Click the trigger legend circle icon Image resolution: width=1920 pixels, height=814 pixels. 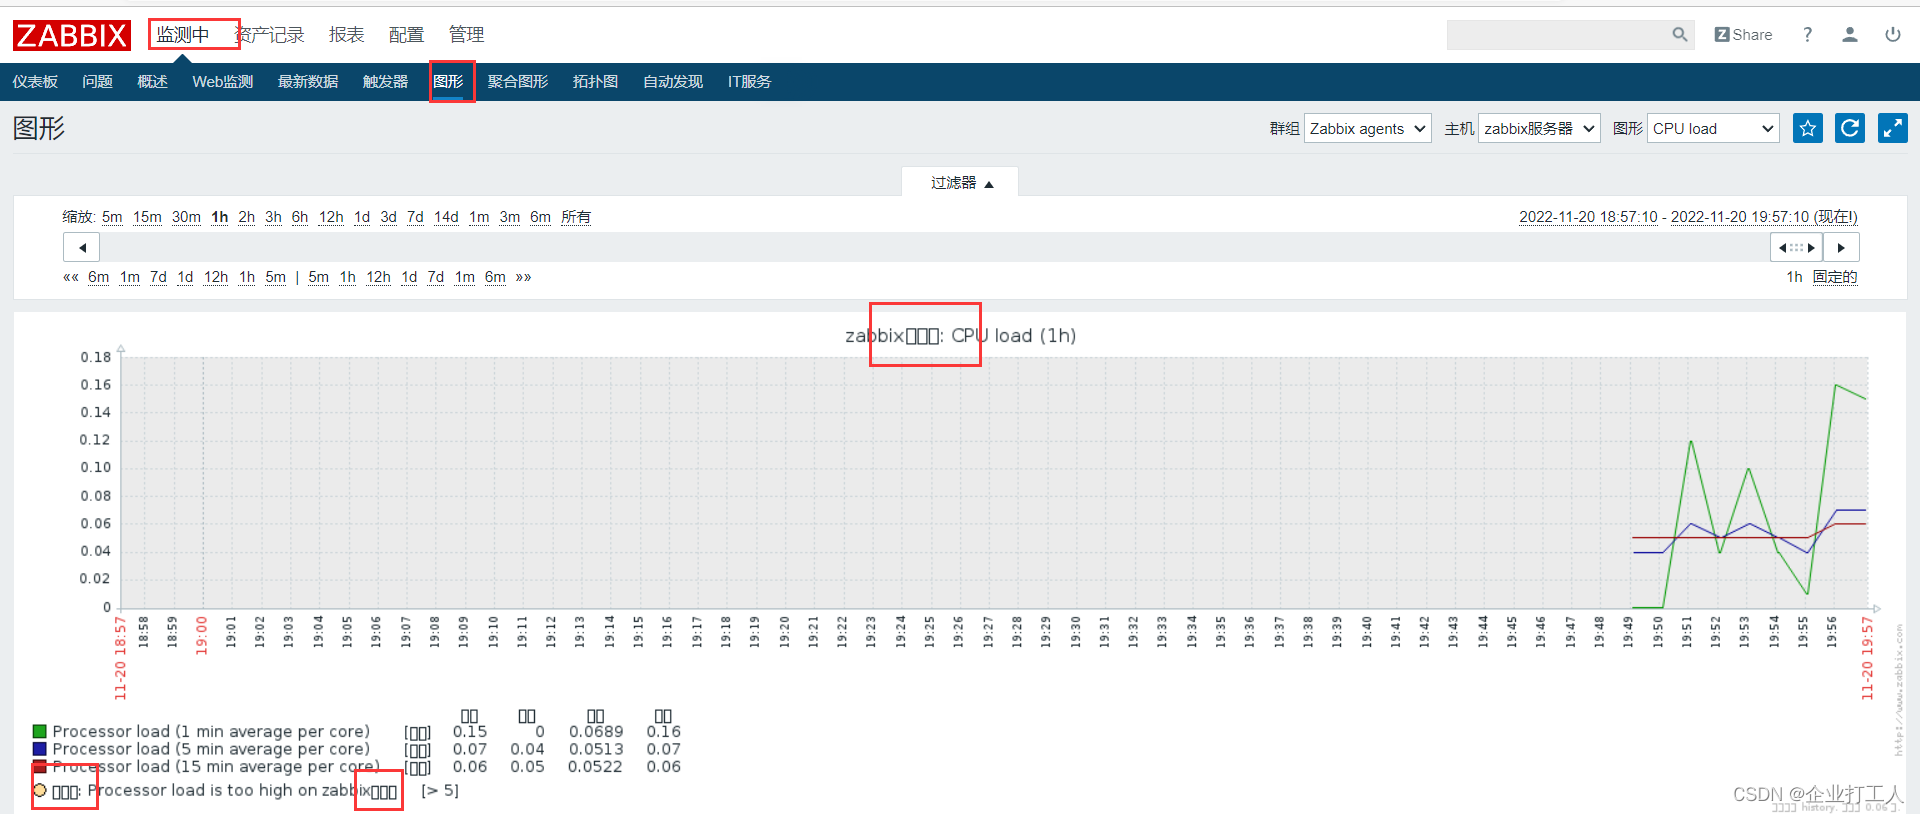(40, 790)
